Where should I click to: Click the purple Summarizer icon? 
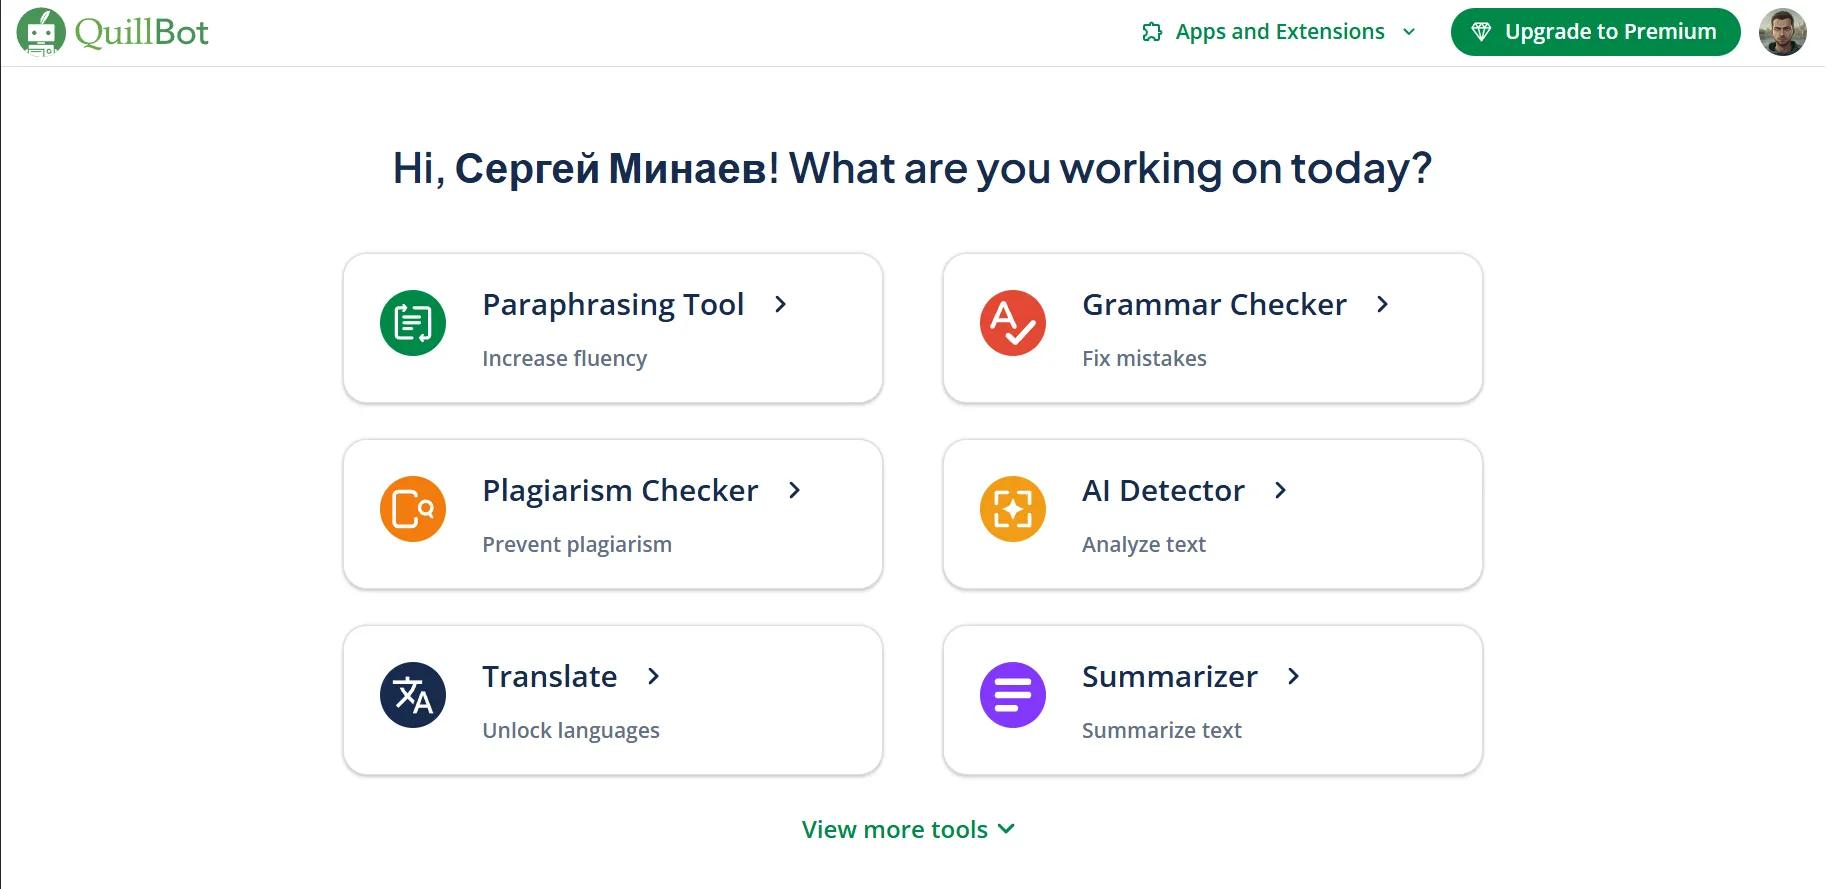[x=1013, y=695]
